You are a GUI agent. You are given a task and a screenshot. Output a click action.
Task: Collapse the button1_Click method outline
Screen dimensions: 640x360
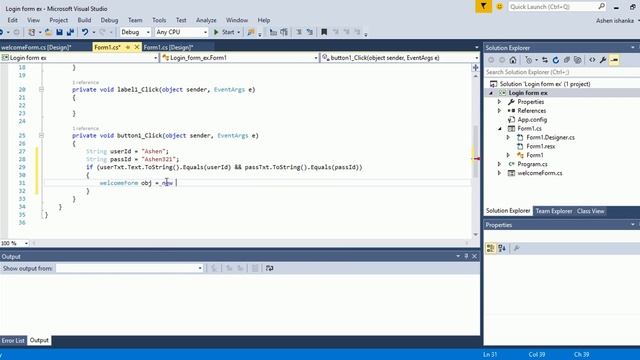click(41, 136)
